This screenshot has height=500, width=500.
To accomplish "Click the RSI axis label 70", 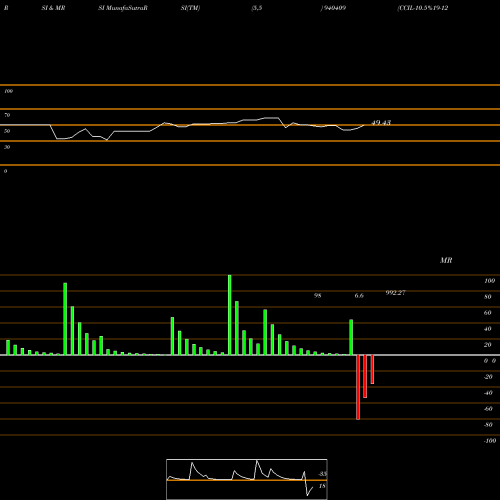I will coord(7,115).
